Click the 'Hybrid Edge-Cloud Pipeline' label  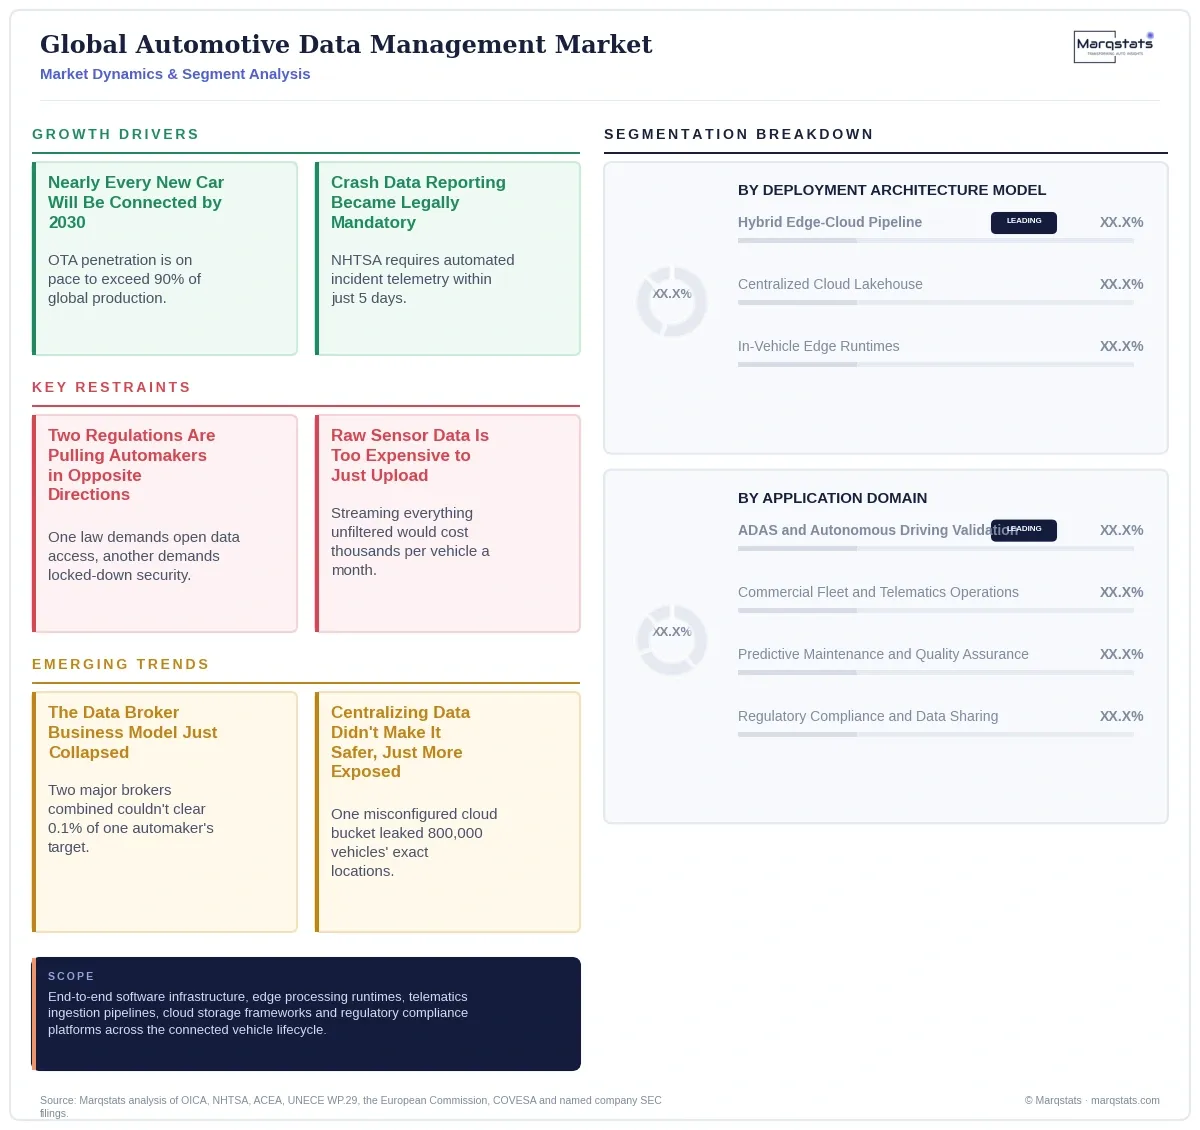click(830, 222)
